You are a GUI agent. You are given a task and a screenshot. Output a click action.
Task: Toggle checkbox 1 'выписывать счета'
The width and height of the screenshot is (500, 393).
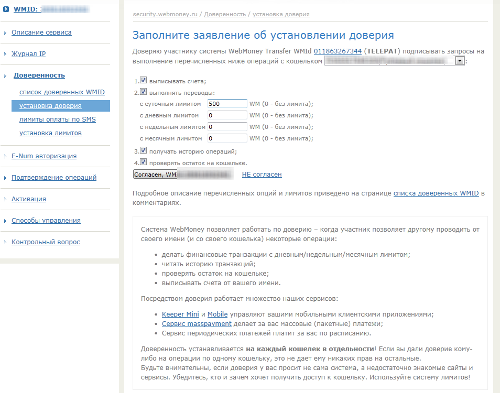coord(143,80)
